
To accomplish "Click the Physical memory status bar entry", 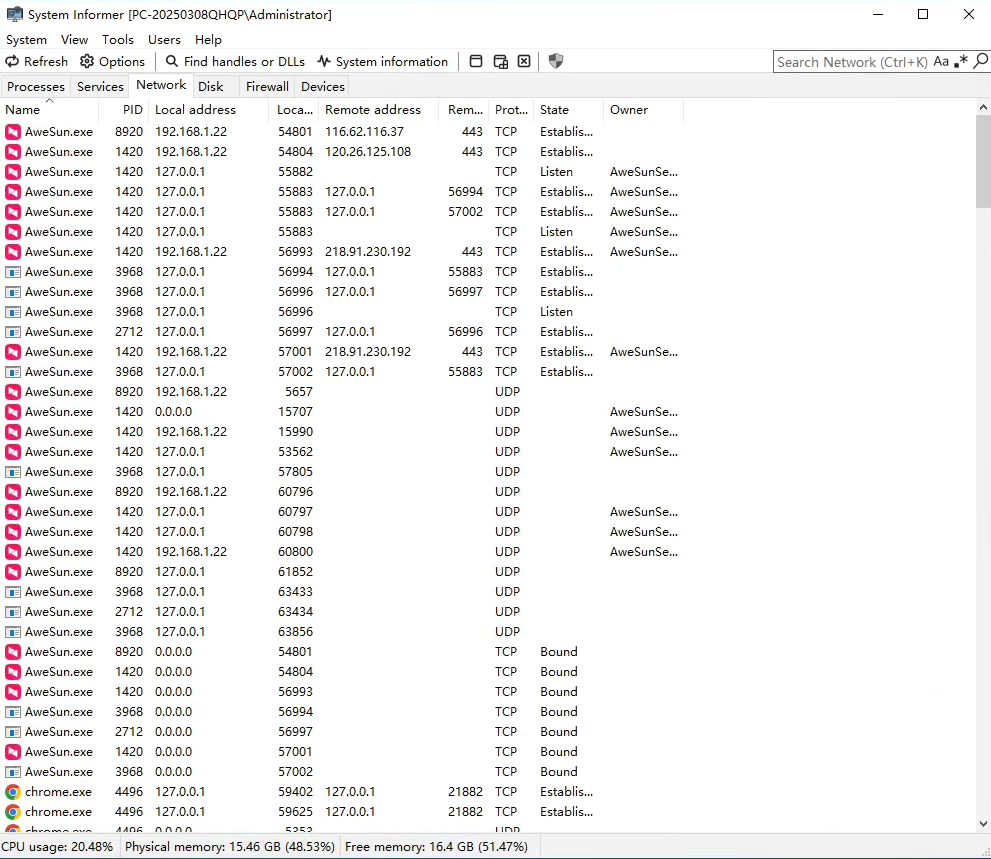I will tap(230, 847).
